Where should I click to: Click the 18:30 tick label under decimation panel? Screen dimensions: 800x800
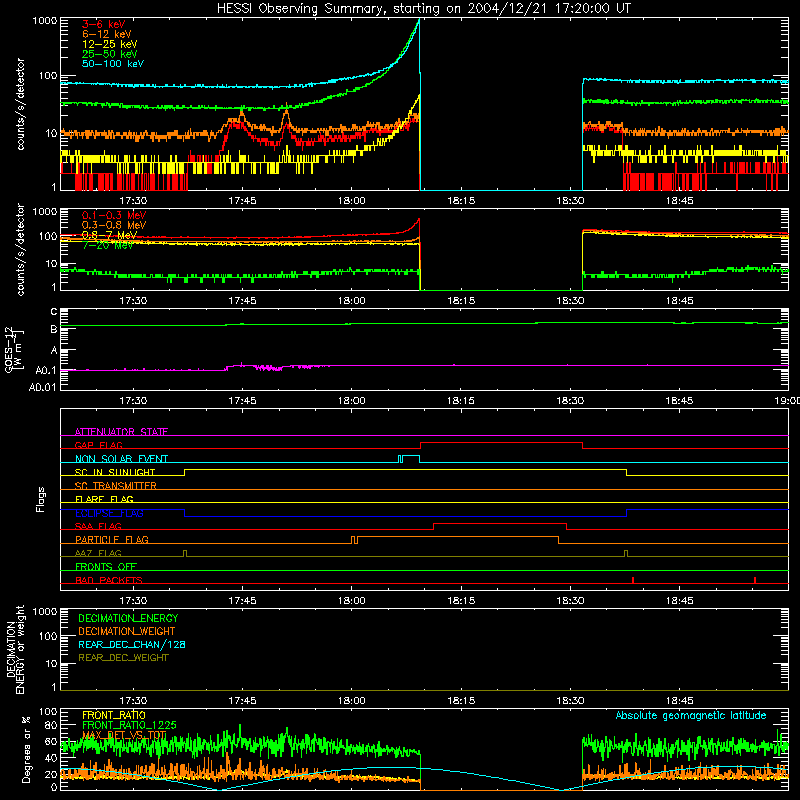click(x=570, y=701)
